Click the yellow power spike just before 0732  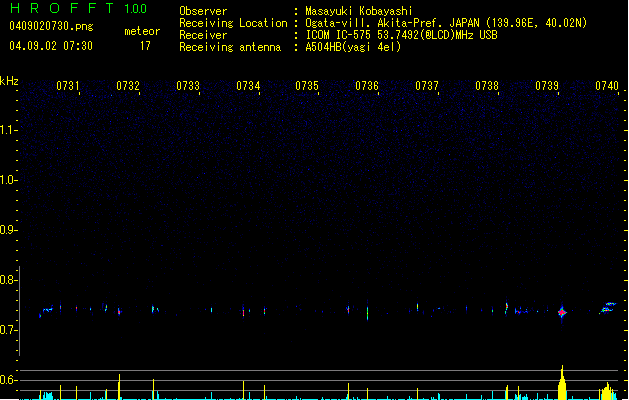click(x=119, y=387)
